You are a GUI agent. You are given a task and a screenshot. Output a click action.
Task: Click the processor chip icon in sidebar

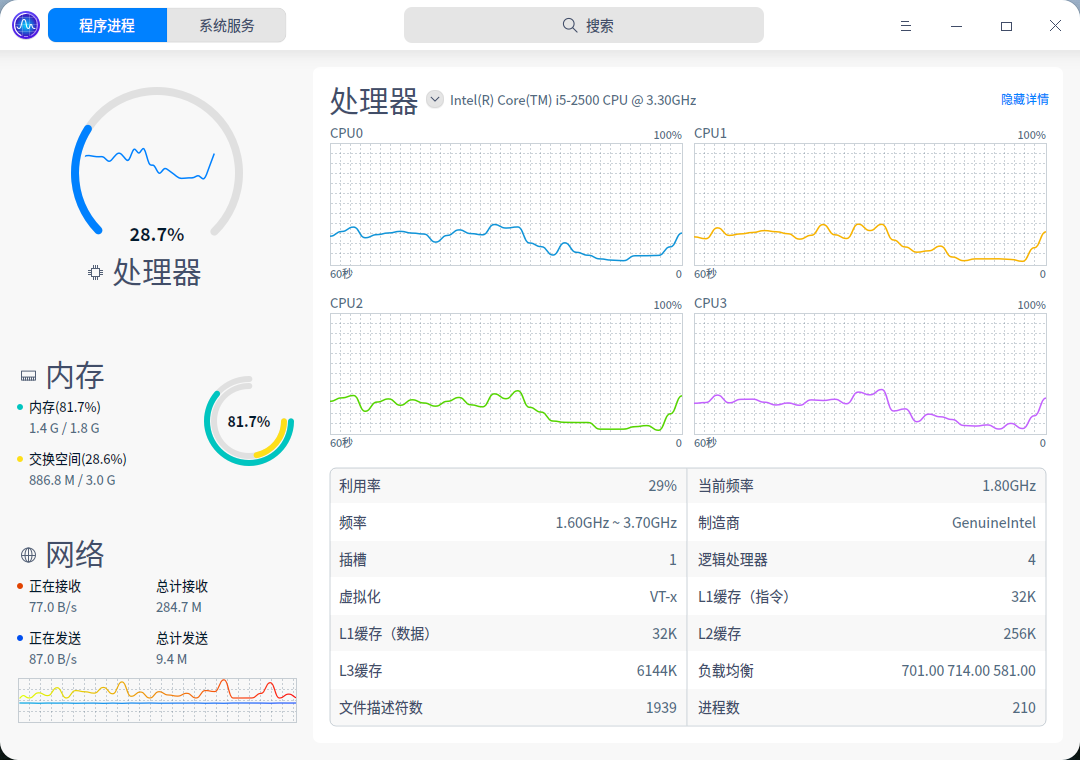click(x=95, y=272)
